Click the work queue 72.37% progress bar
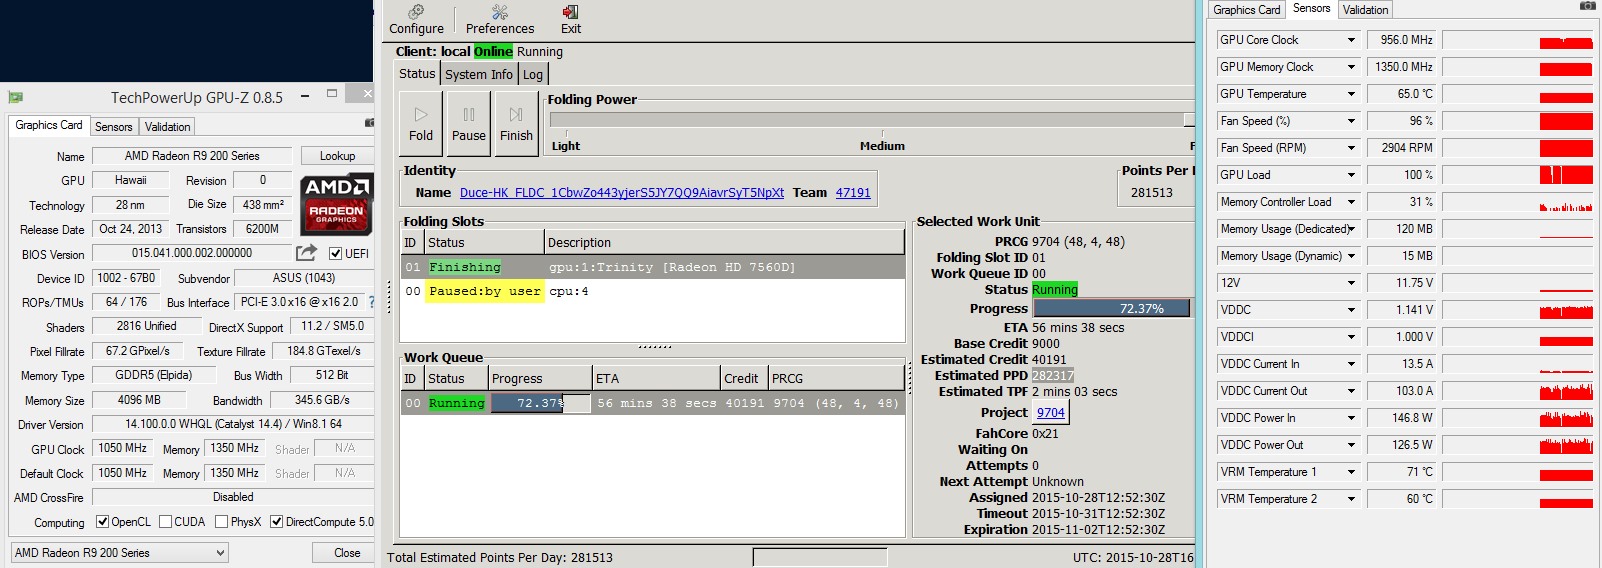 click(540, 403)
